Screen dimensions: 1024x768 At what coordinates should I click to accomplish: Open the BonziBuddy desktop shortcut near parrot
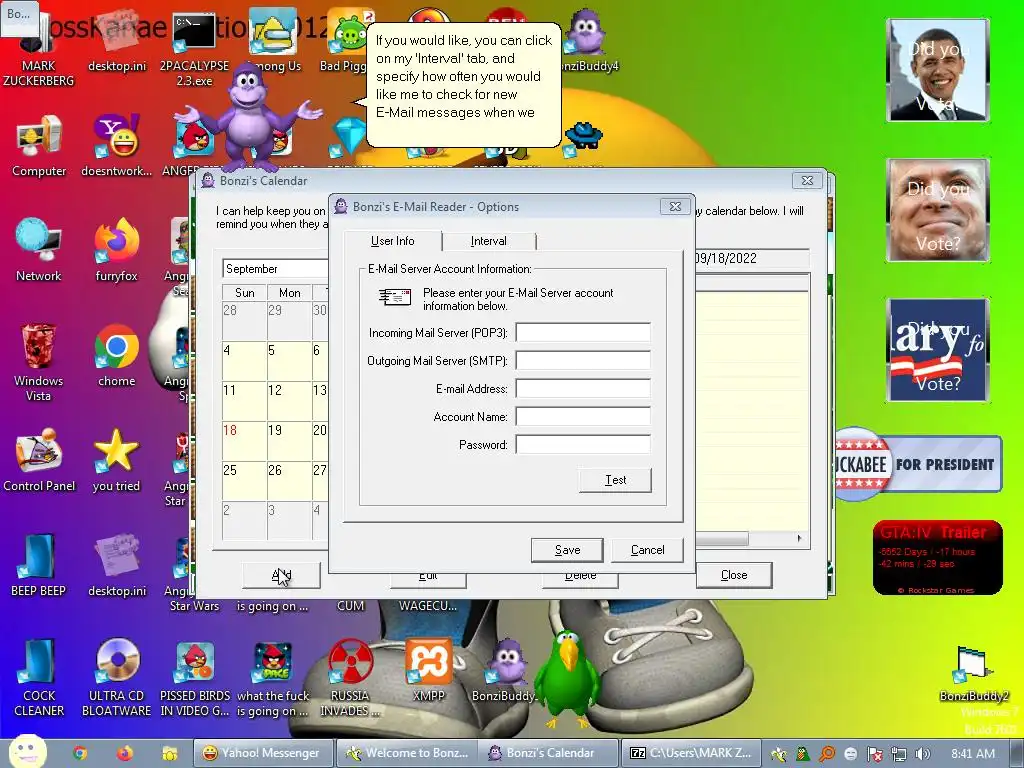tap(505, 671)
